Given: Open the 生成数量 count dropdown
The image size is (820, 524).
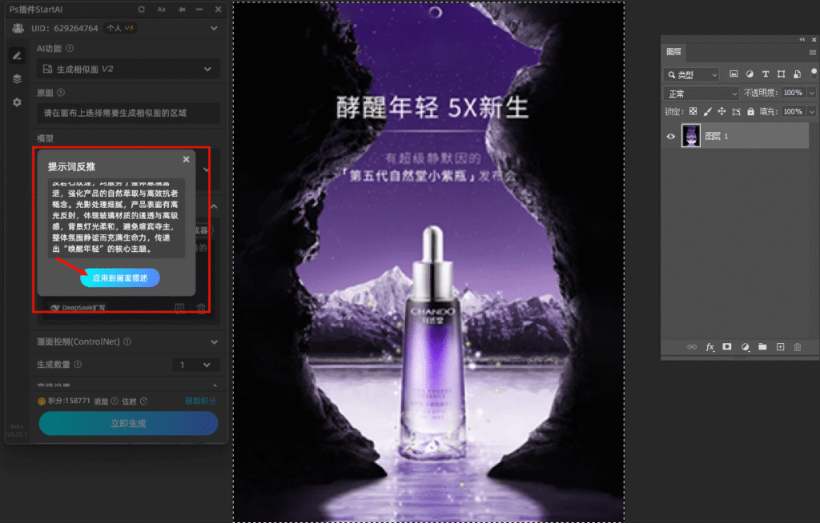Looking at the screenshot, I should point(196,364).
